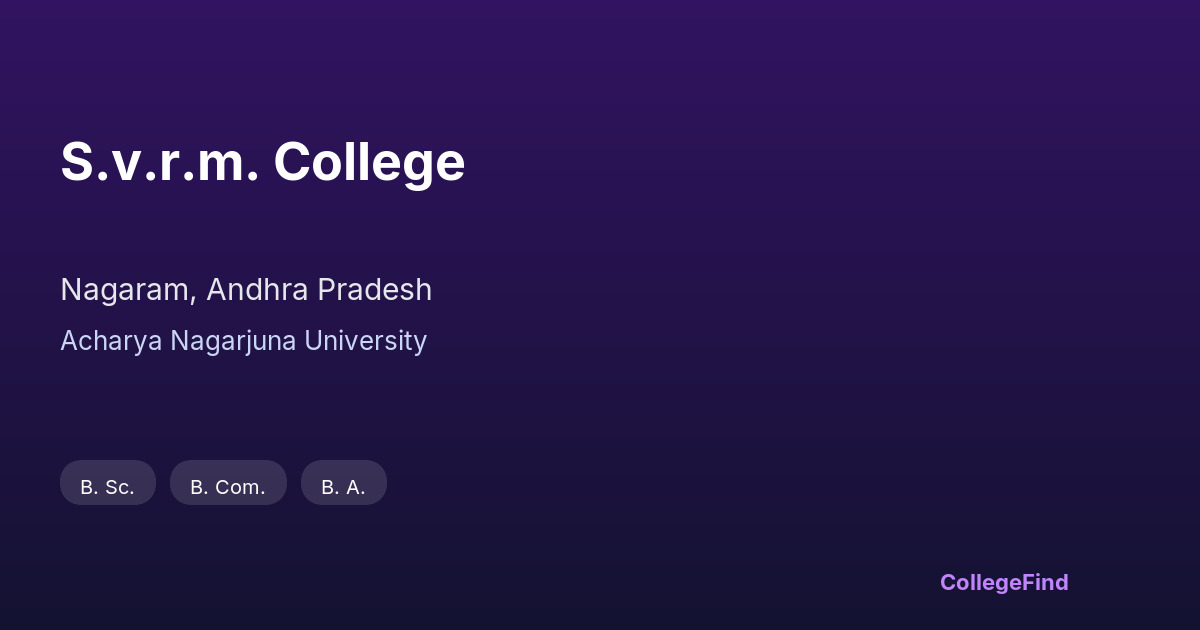Click the S.v.r.m. College title heading
This screenshot has height=630, width=1200.
262,161
